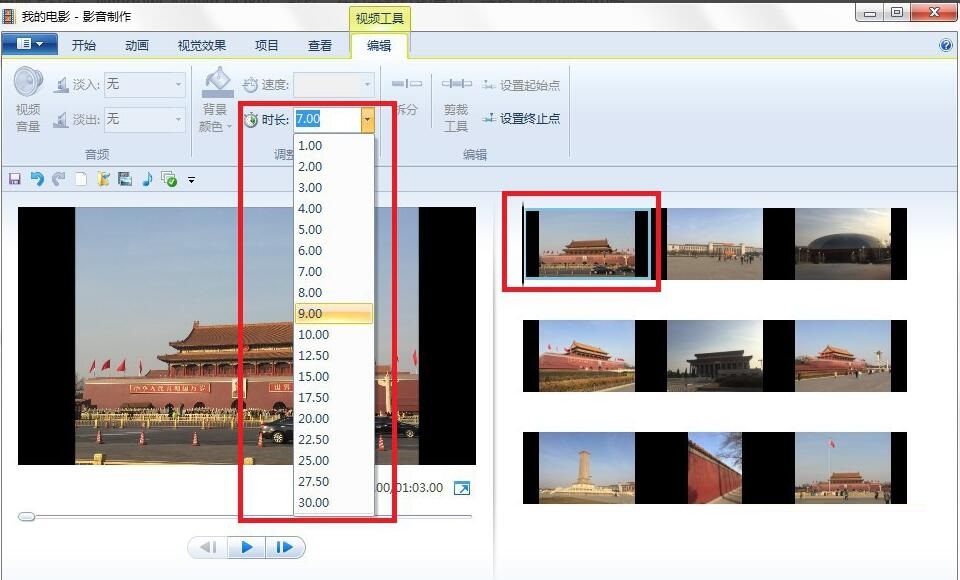Image resolution: width=960 pixels, height=580 pixels.
Task: Open full screen preview
Action: 462,488
